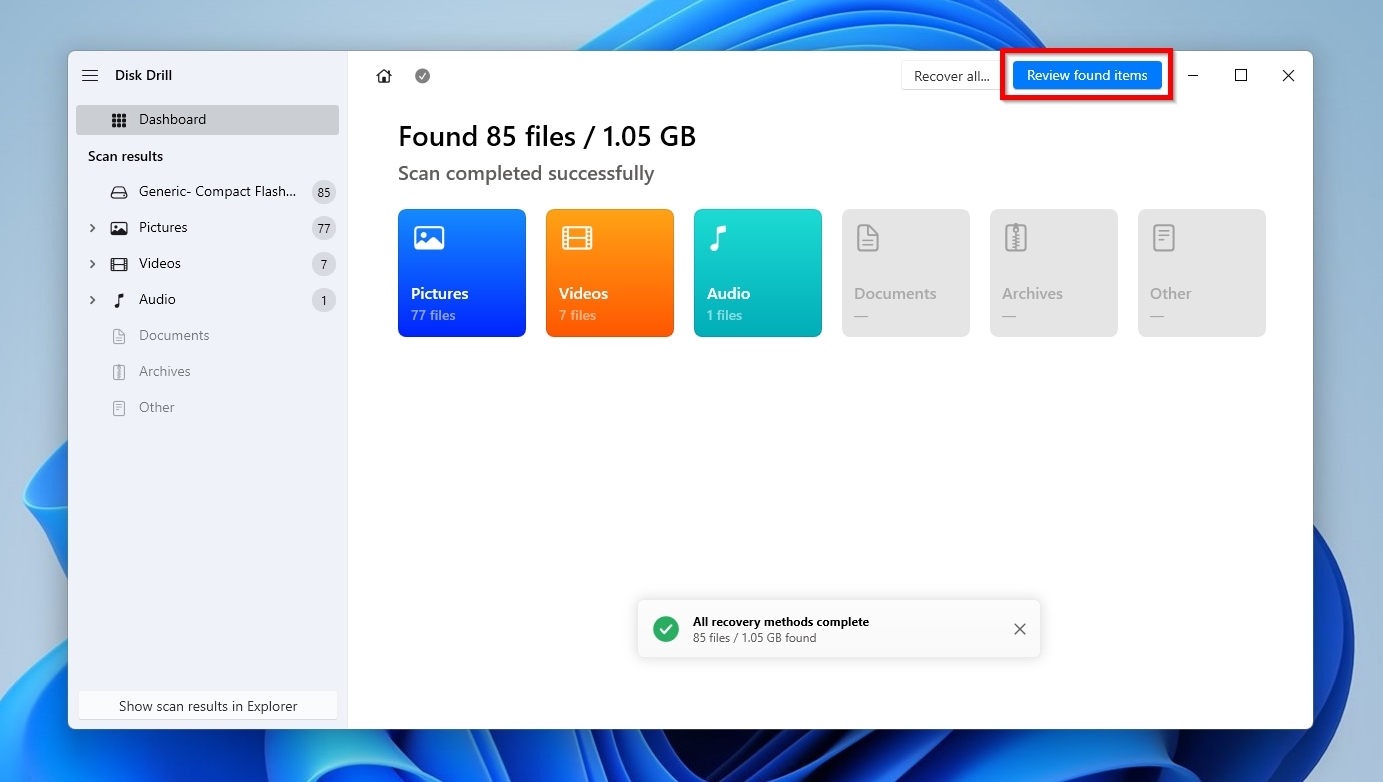Select Pictures label in scan results
This screenshot has height=782, width=1383.
(x=163, y=228)
